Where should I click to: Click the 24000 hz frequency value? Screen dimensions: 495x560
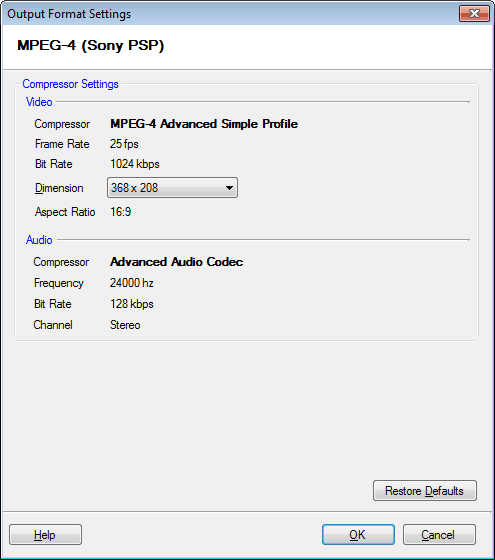click(x=131, y=283)
